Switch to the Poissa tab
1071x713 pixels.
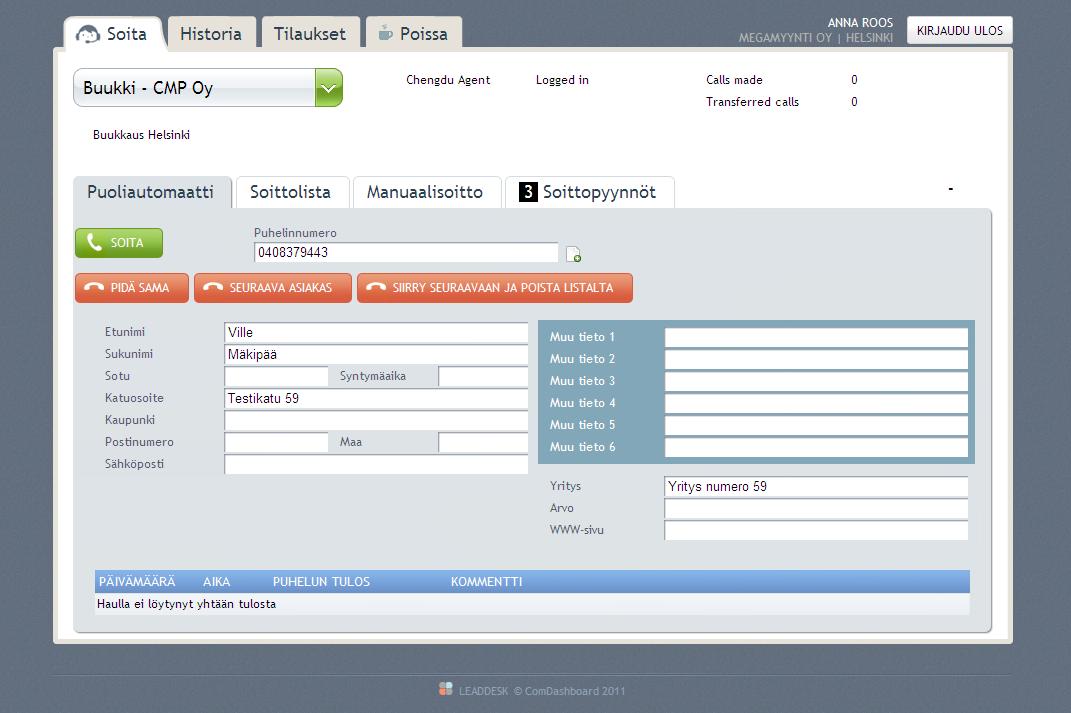[414, 33]
